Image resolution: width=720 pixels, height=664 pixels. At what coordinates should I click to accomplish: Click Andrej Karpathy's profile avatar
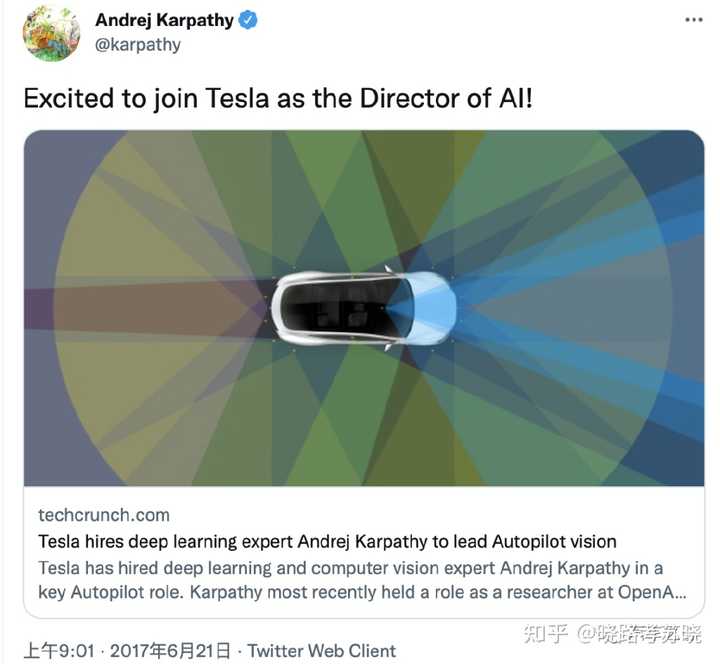(x=51, y=33)
